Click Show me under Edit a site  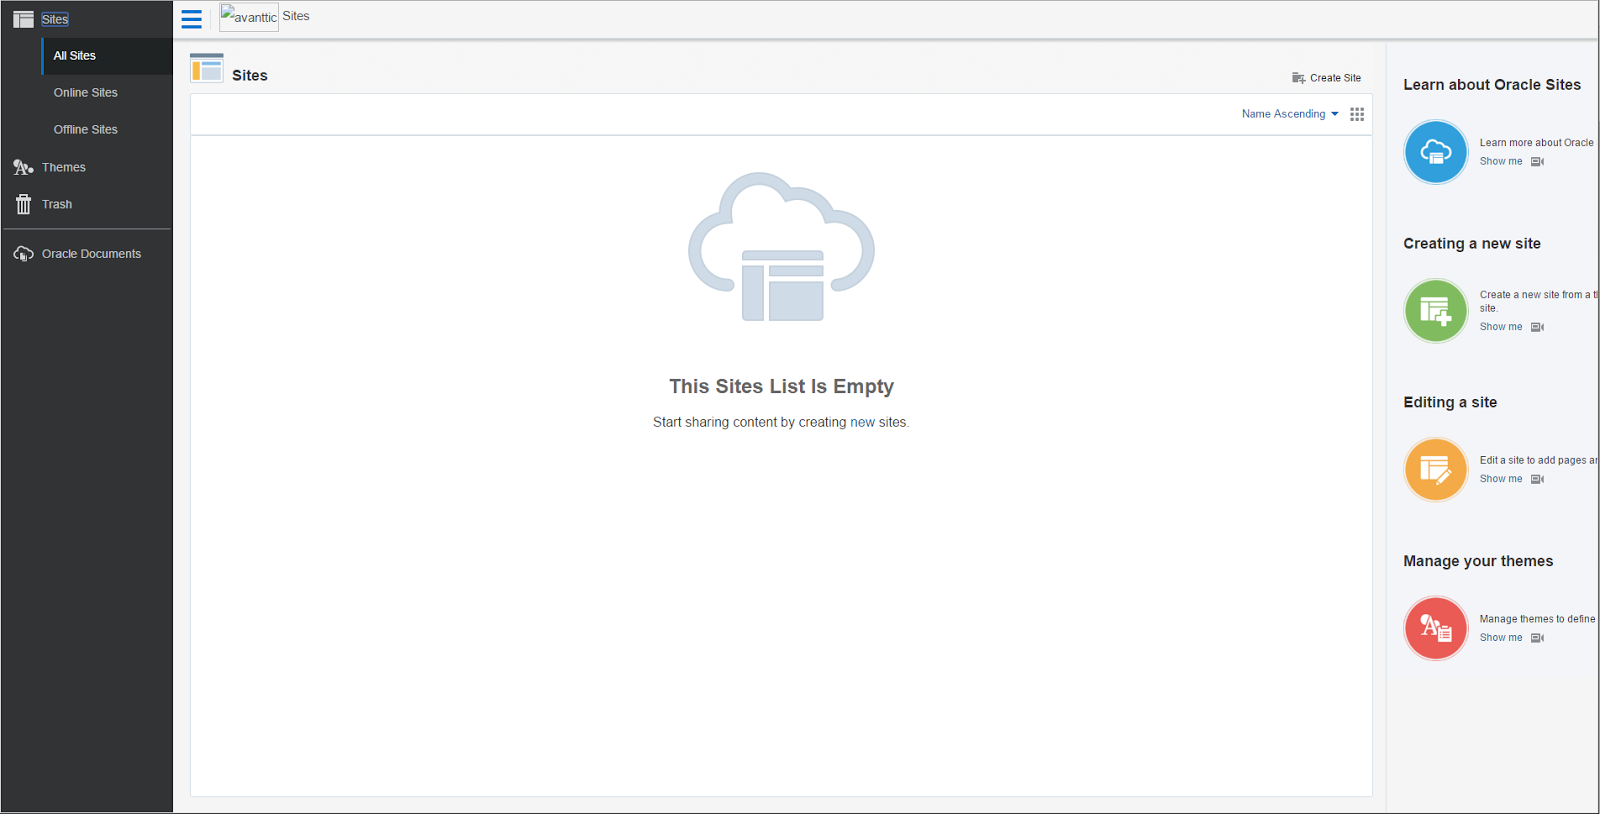pos(1501,479)
